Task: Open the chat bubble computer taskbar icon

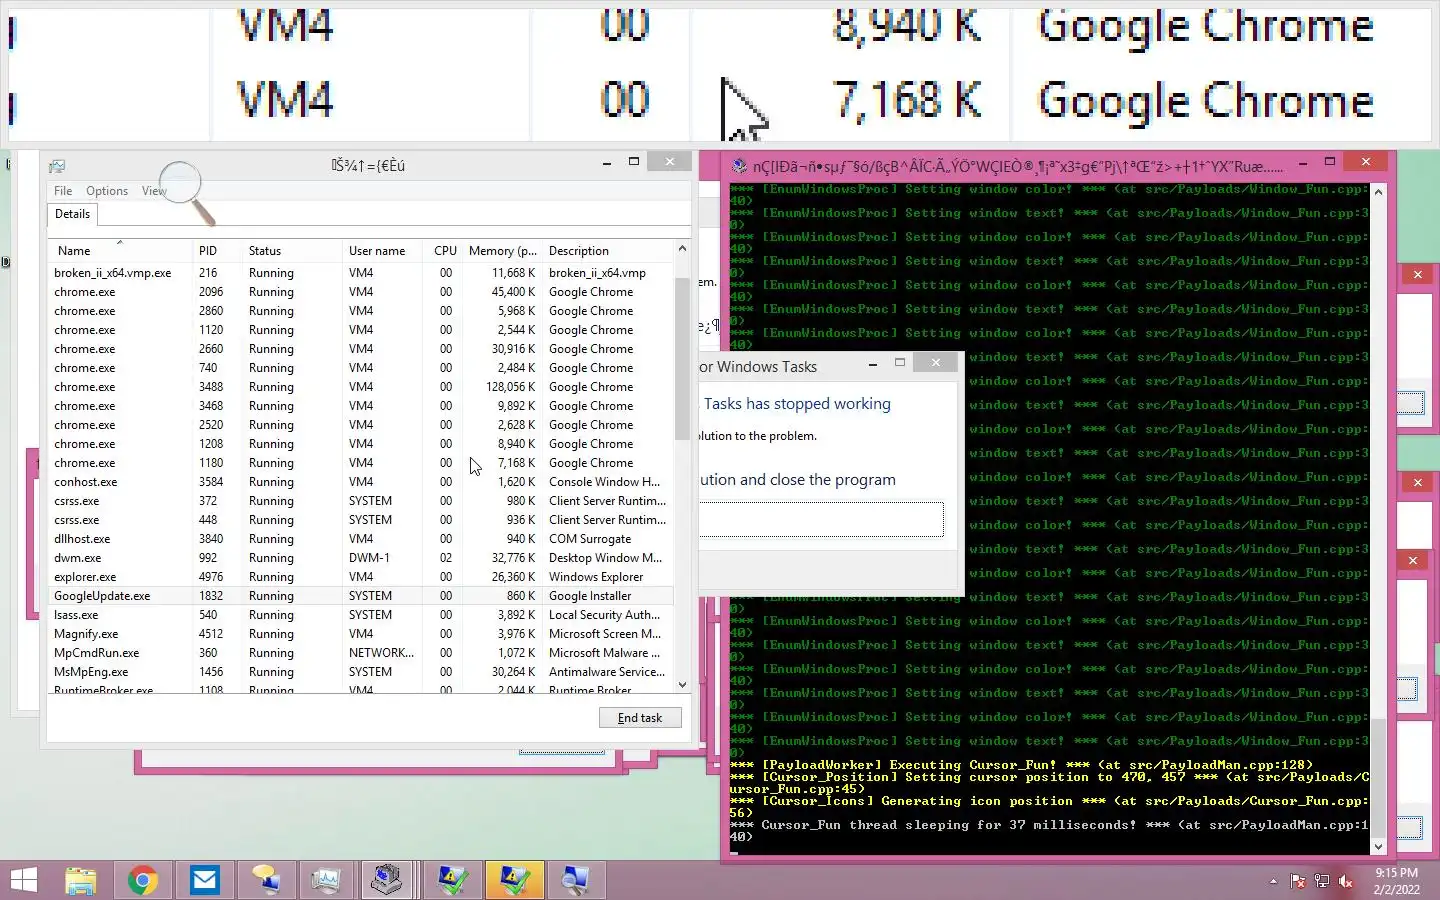Action: point(266,880)
